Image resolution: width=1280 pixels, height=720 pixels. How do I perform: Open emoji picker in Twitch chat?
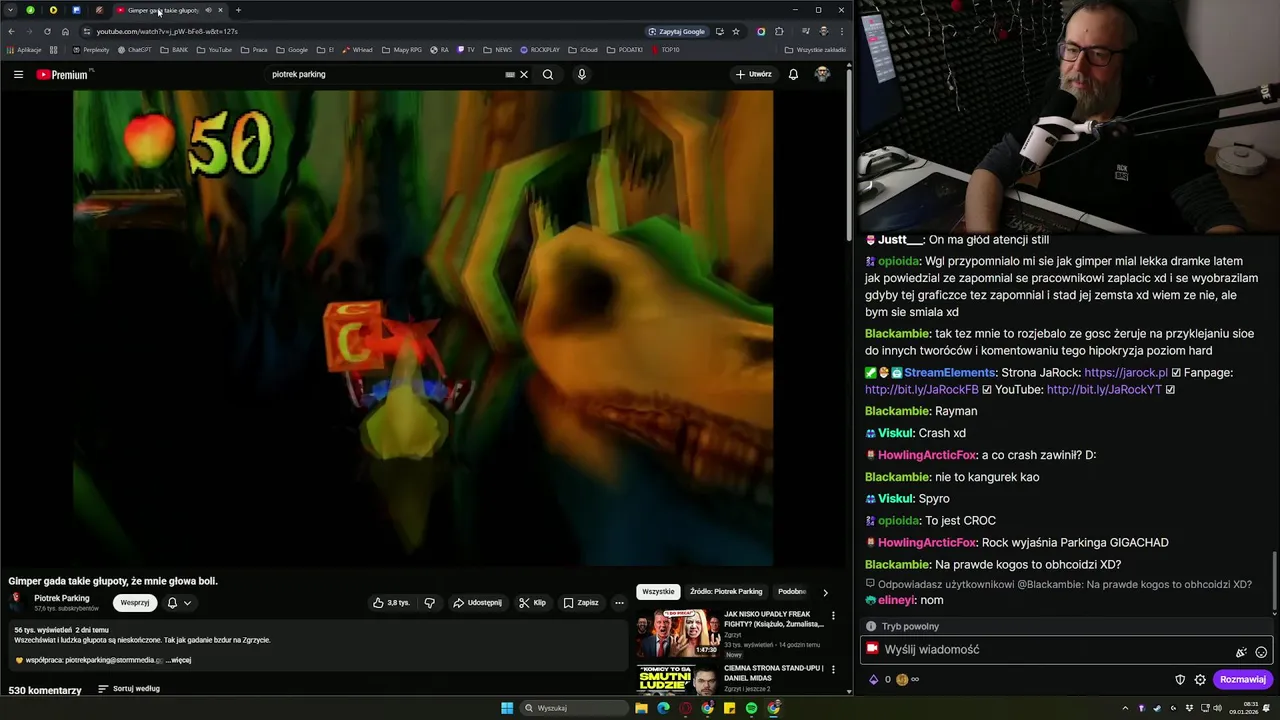tap(1261, 652)
